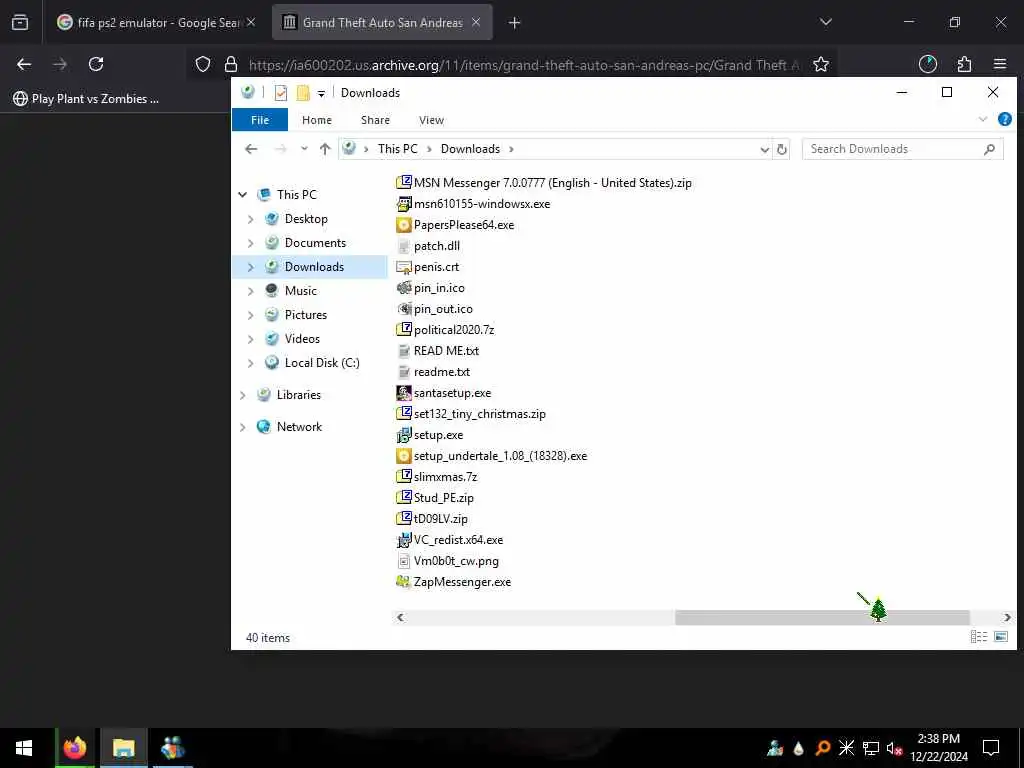Click horizontal scrollbar left arrow
The width and height of the screenshot is (1024, 768).
coord(400,617)
